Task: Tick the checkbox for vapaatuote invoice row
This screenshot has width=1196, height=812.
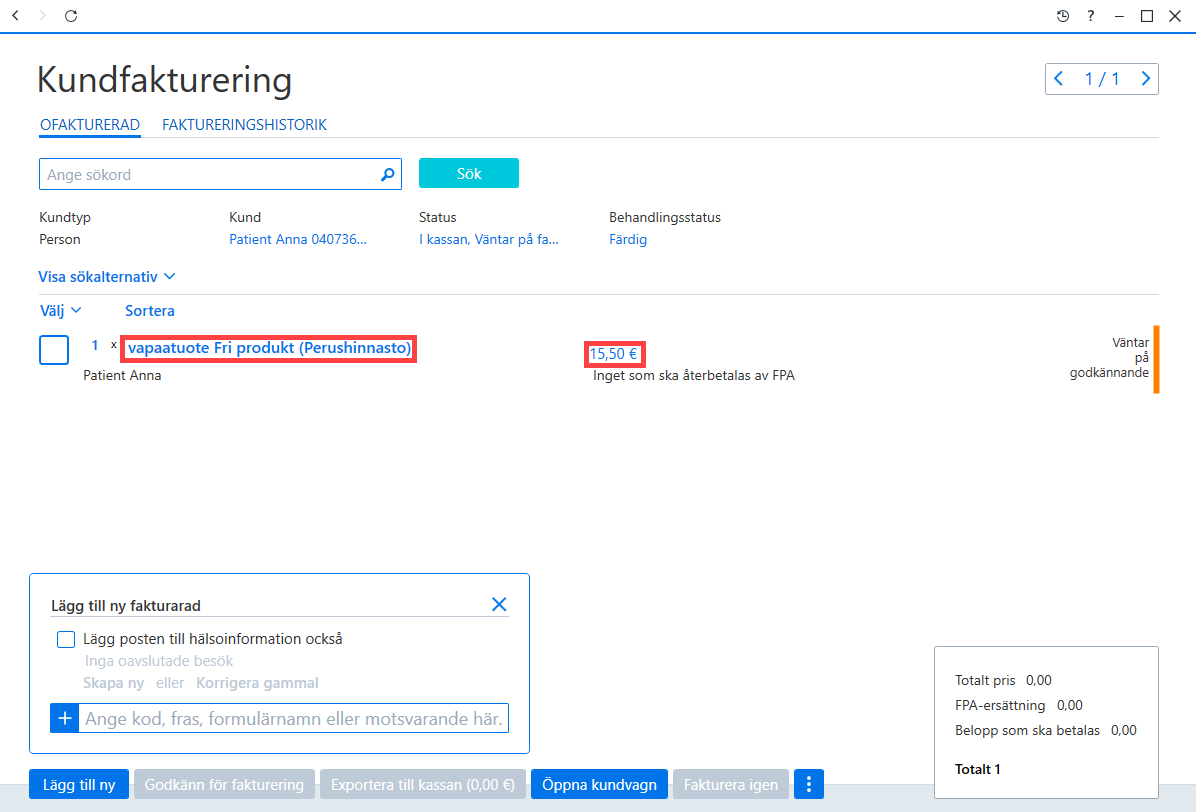Action: pos(54,350)
